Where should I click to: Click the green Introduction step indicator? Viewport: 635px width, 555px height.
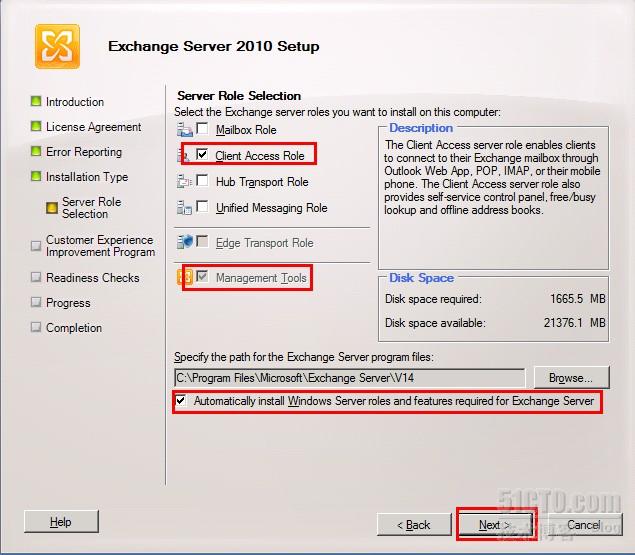36,101
